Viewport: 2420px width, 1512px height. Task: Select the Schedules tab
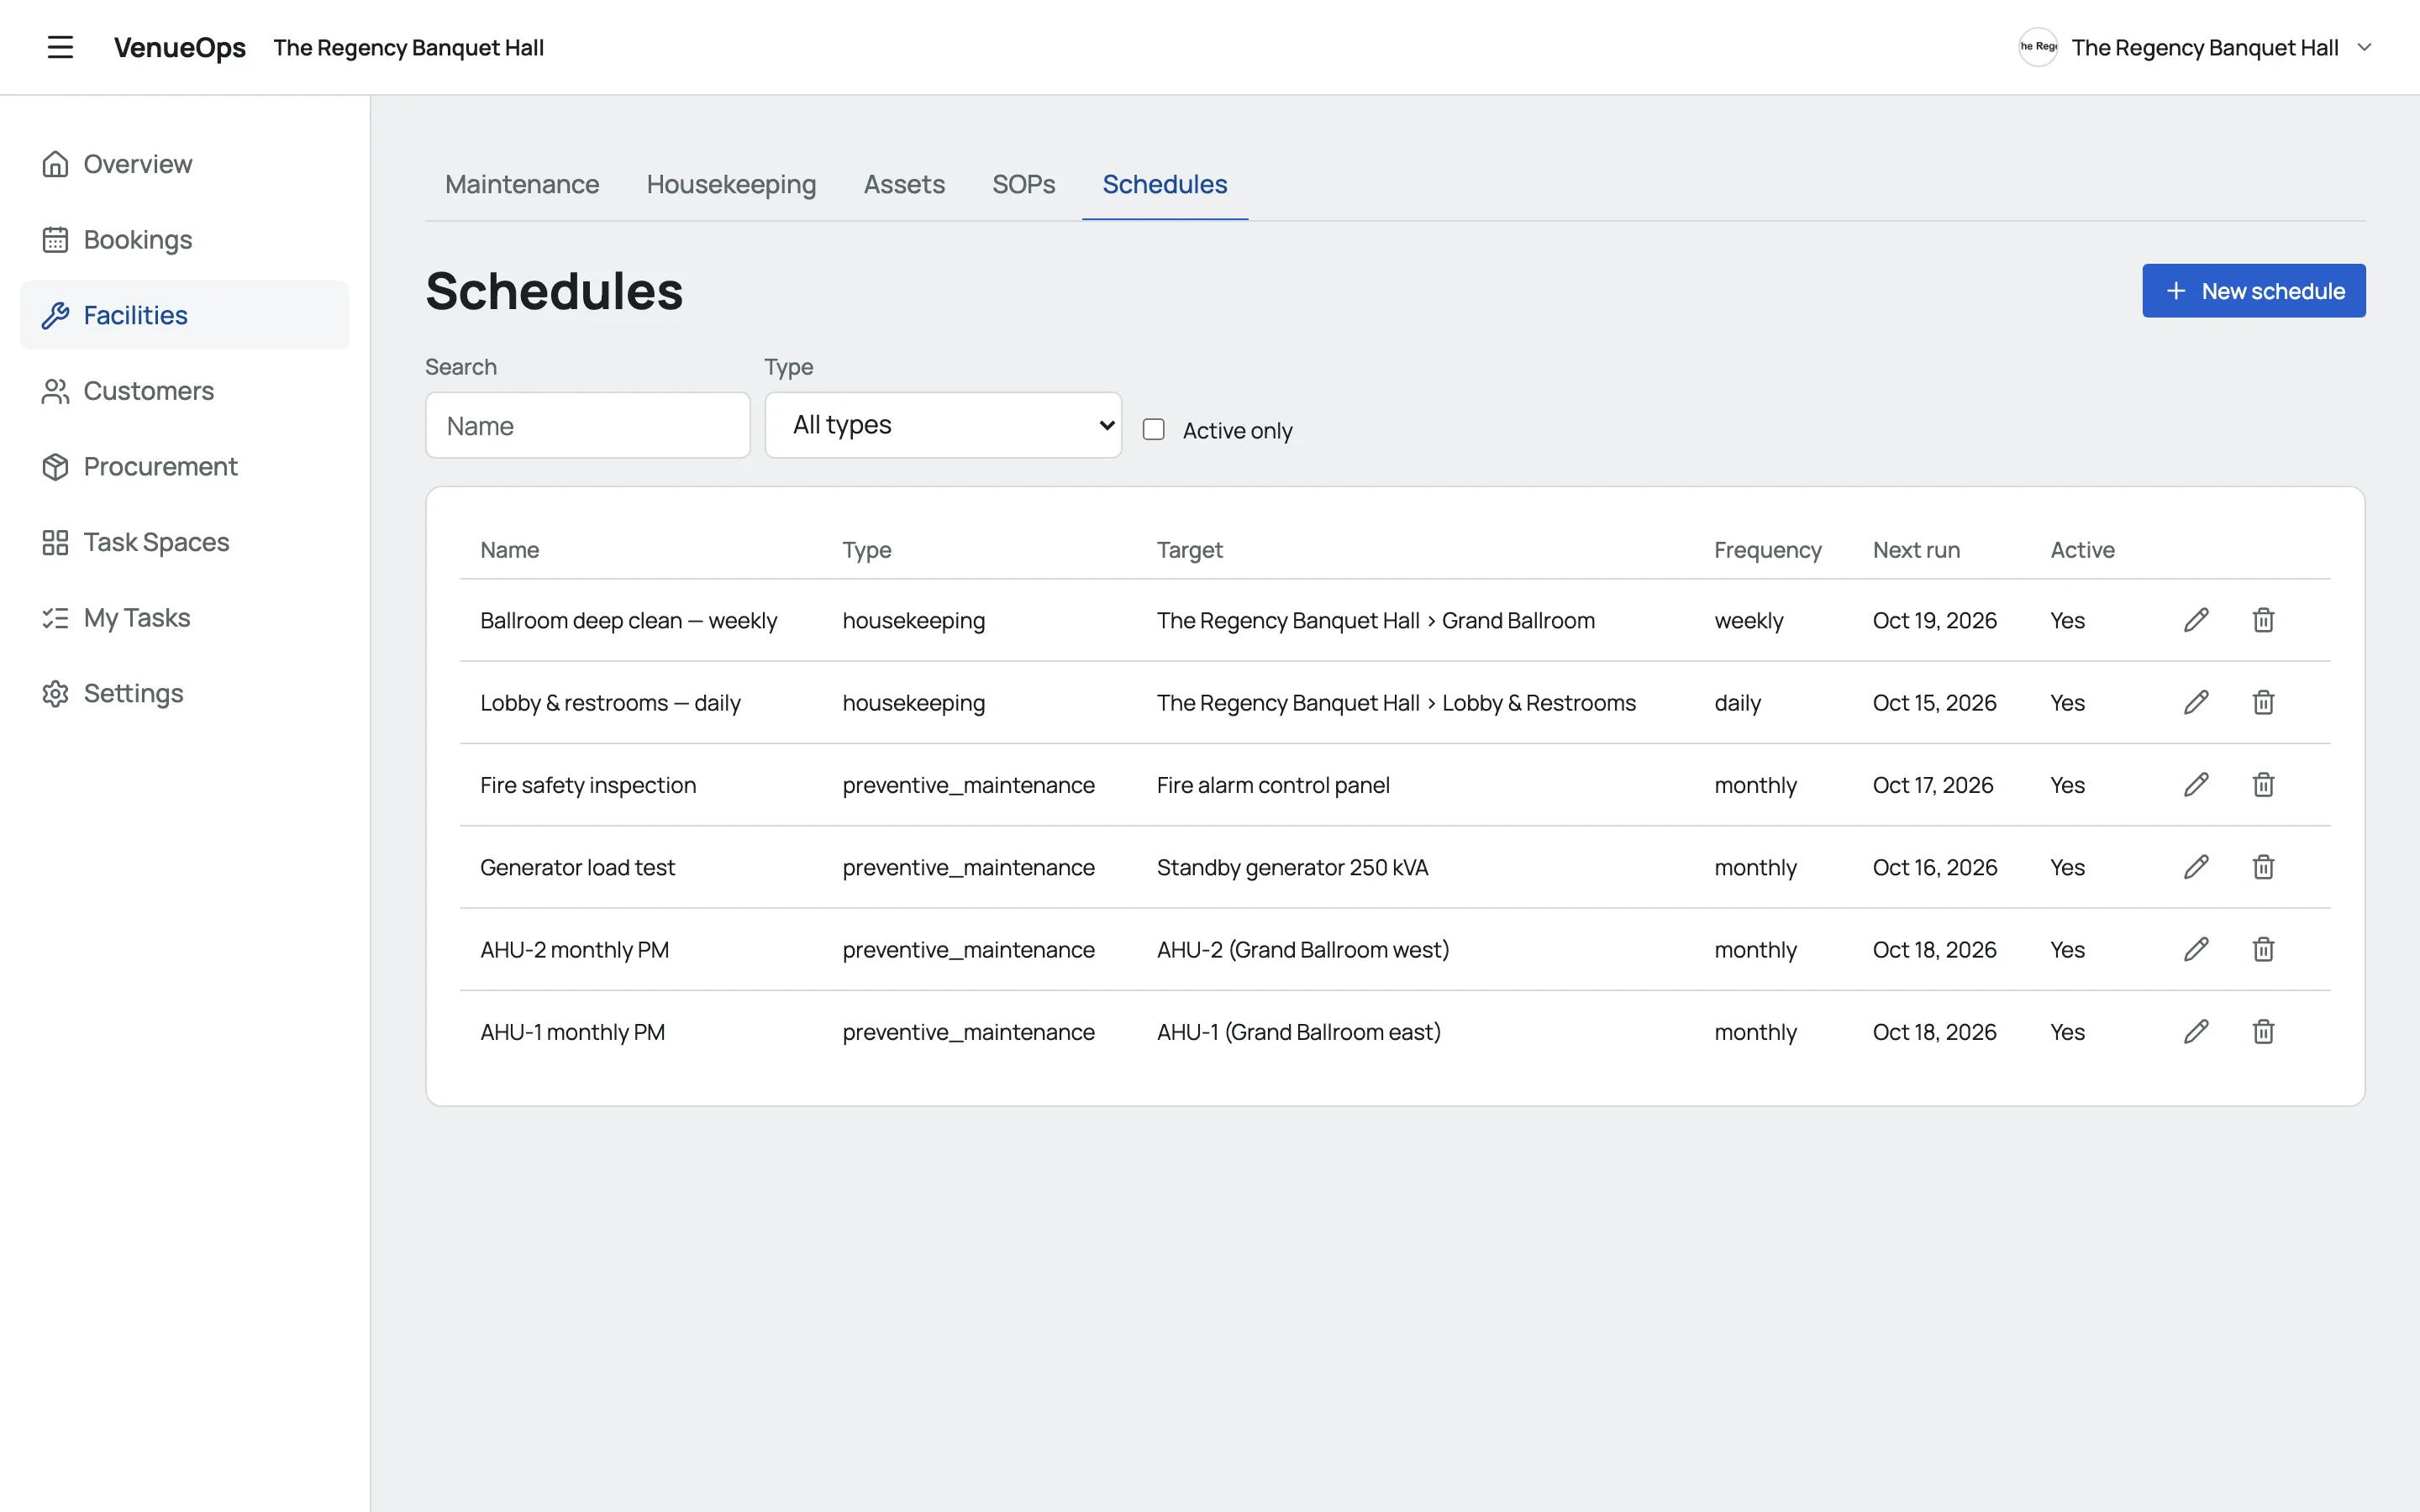[1164, 184]
